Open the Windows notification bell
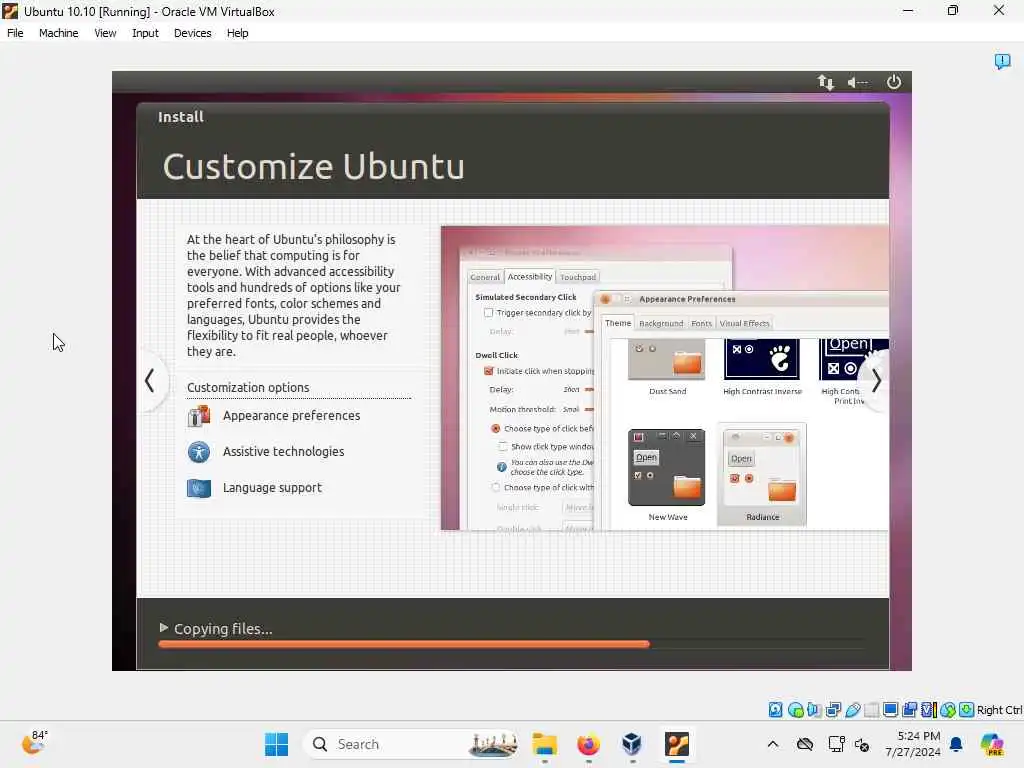Image resolution: width=1024 pixels, height=768 pixels. coord(956,744)
